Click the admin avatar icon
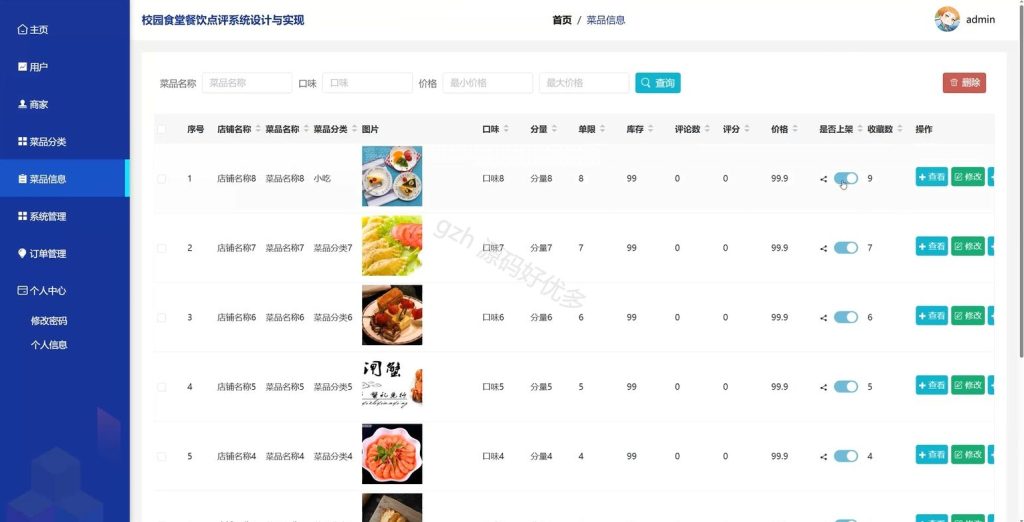The height and width of the screenshot is (522, 1024). (947, 19)
